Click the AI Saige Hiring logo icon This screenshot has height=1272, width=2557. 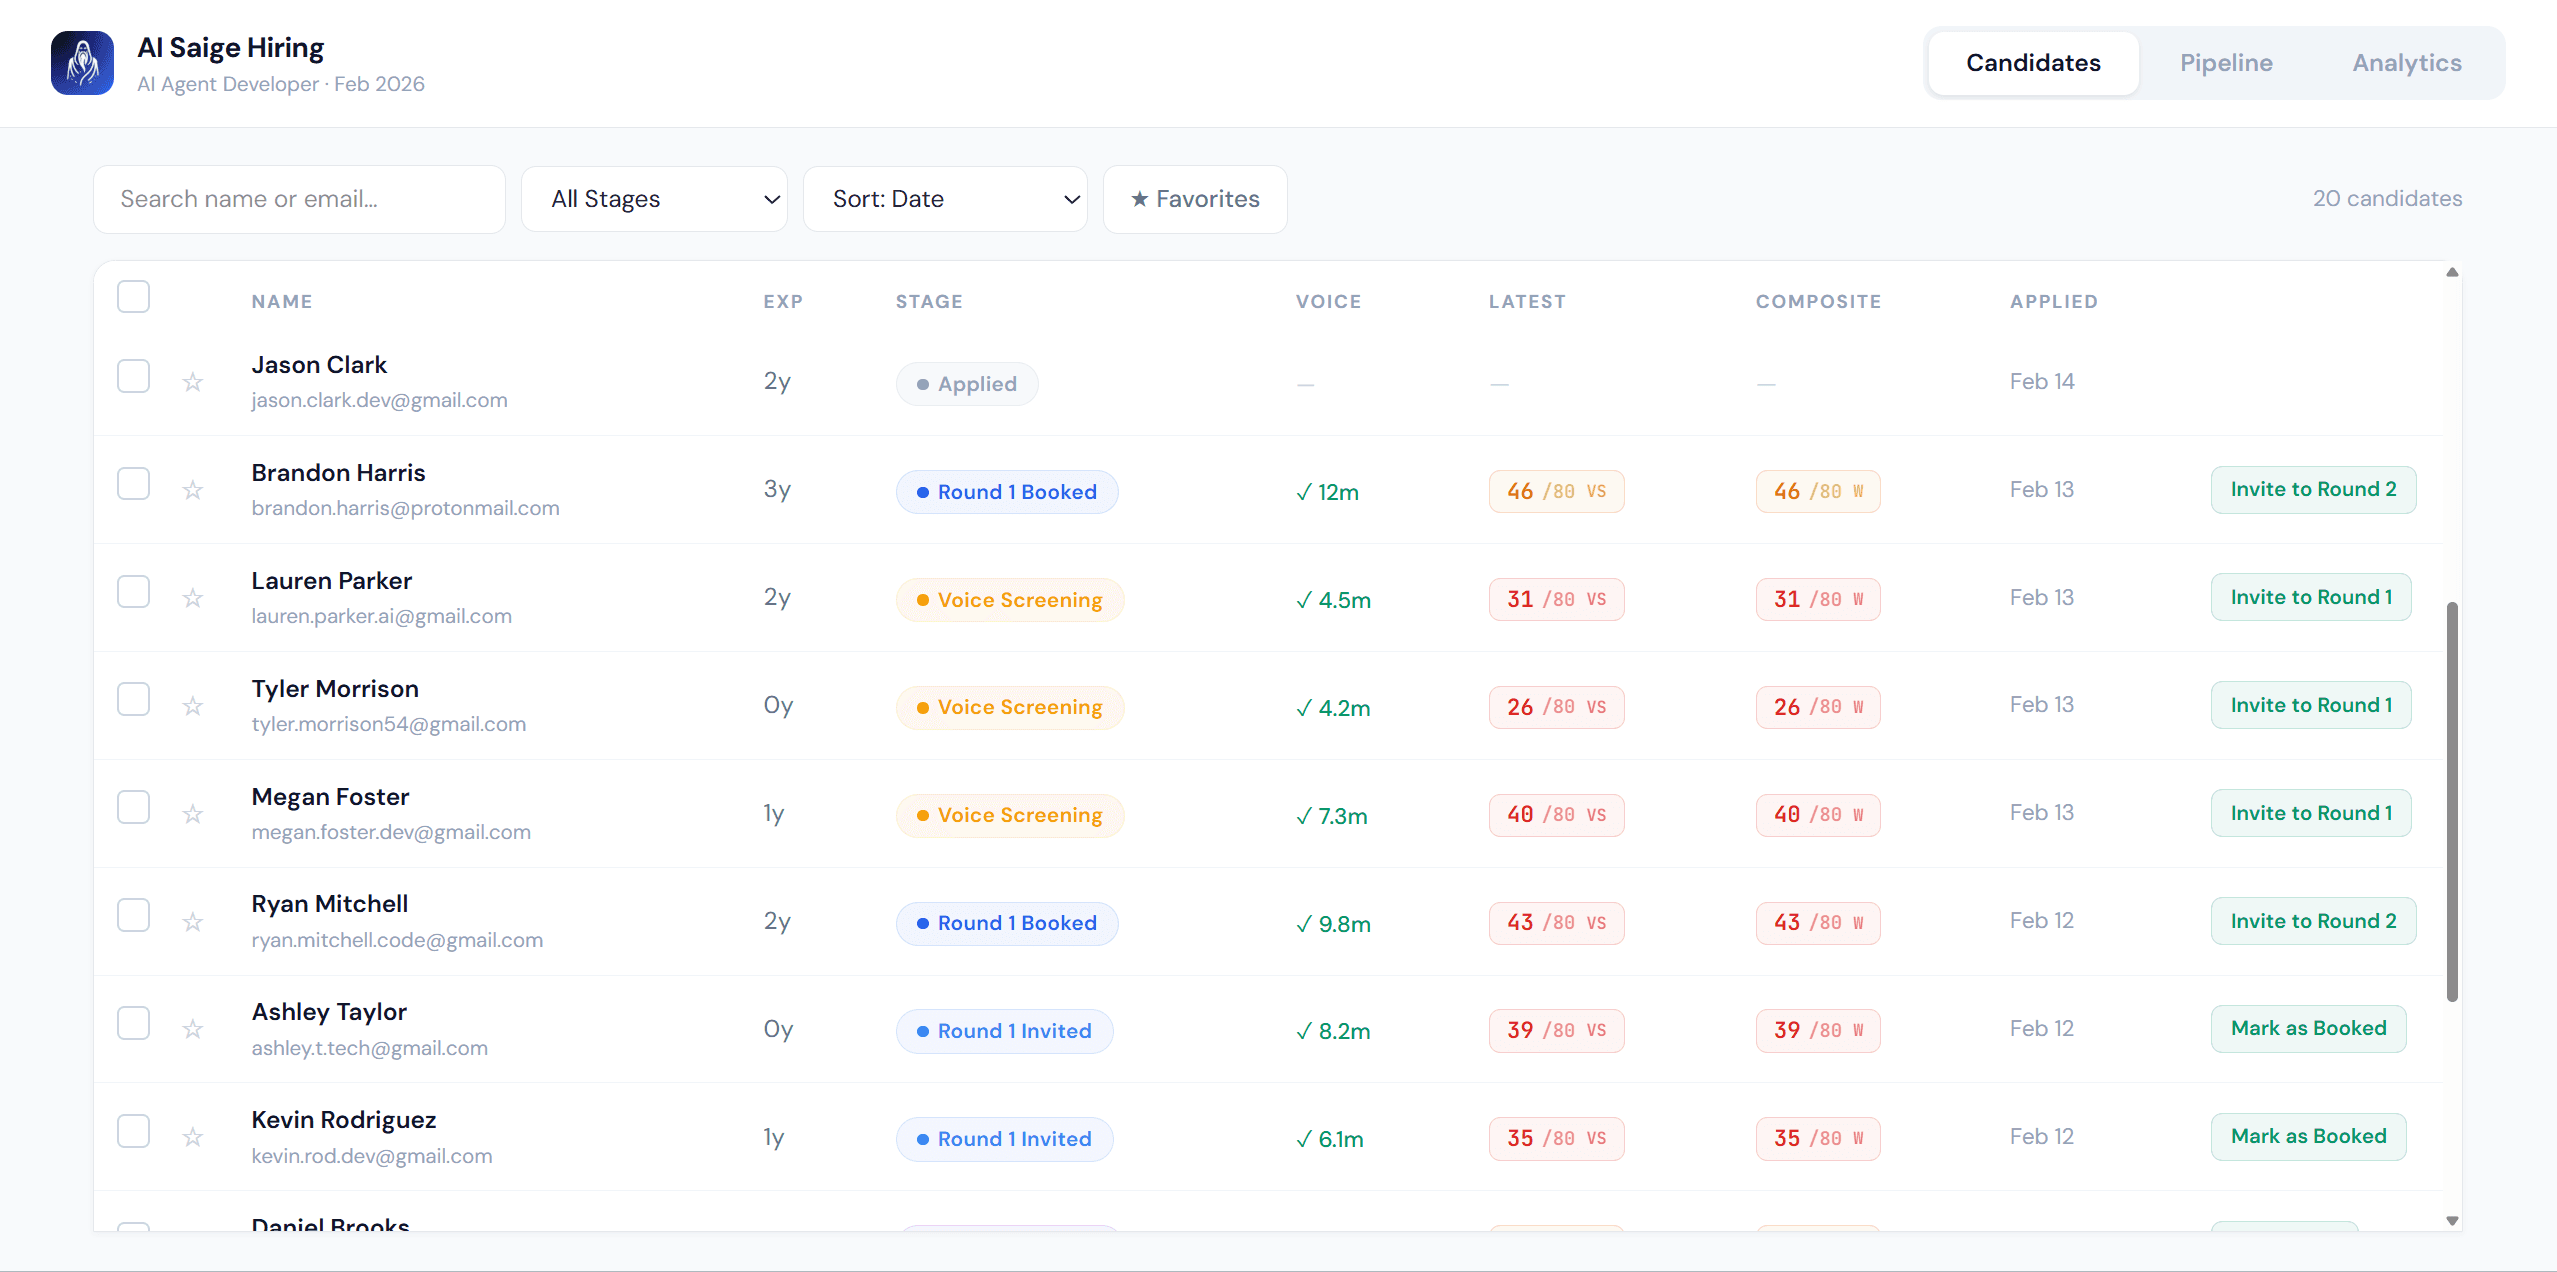click(x=82, y=63)
